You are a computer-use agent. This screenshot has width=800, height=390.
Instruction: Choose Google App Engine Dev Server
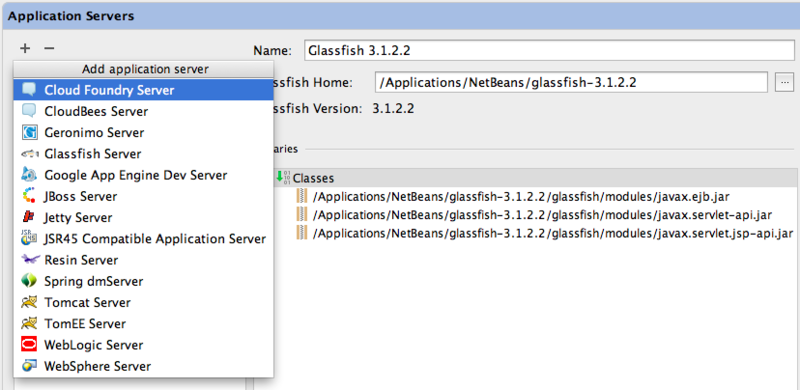(x=143, y=175)
